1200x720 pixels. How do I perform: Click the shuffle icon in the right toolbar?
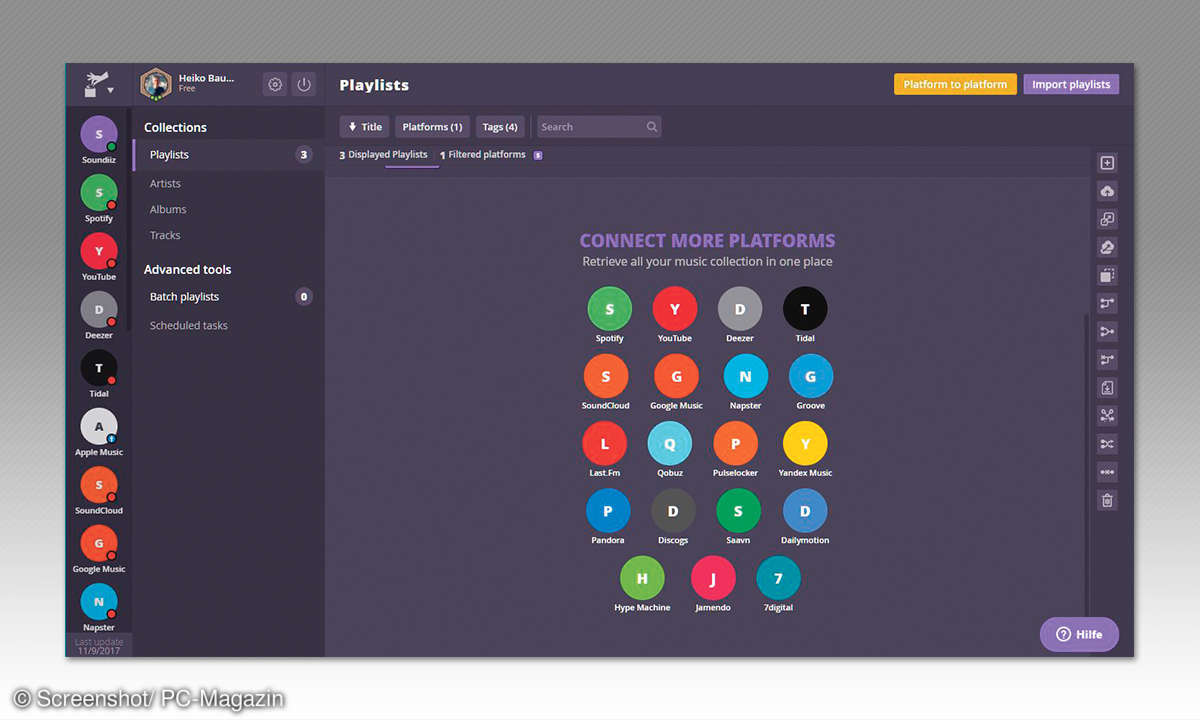(1107, 444)
